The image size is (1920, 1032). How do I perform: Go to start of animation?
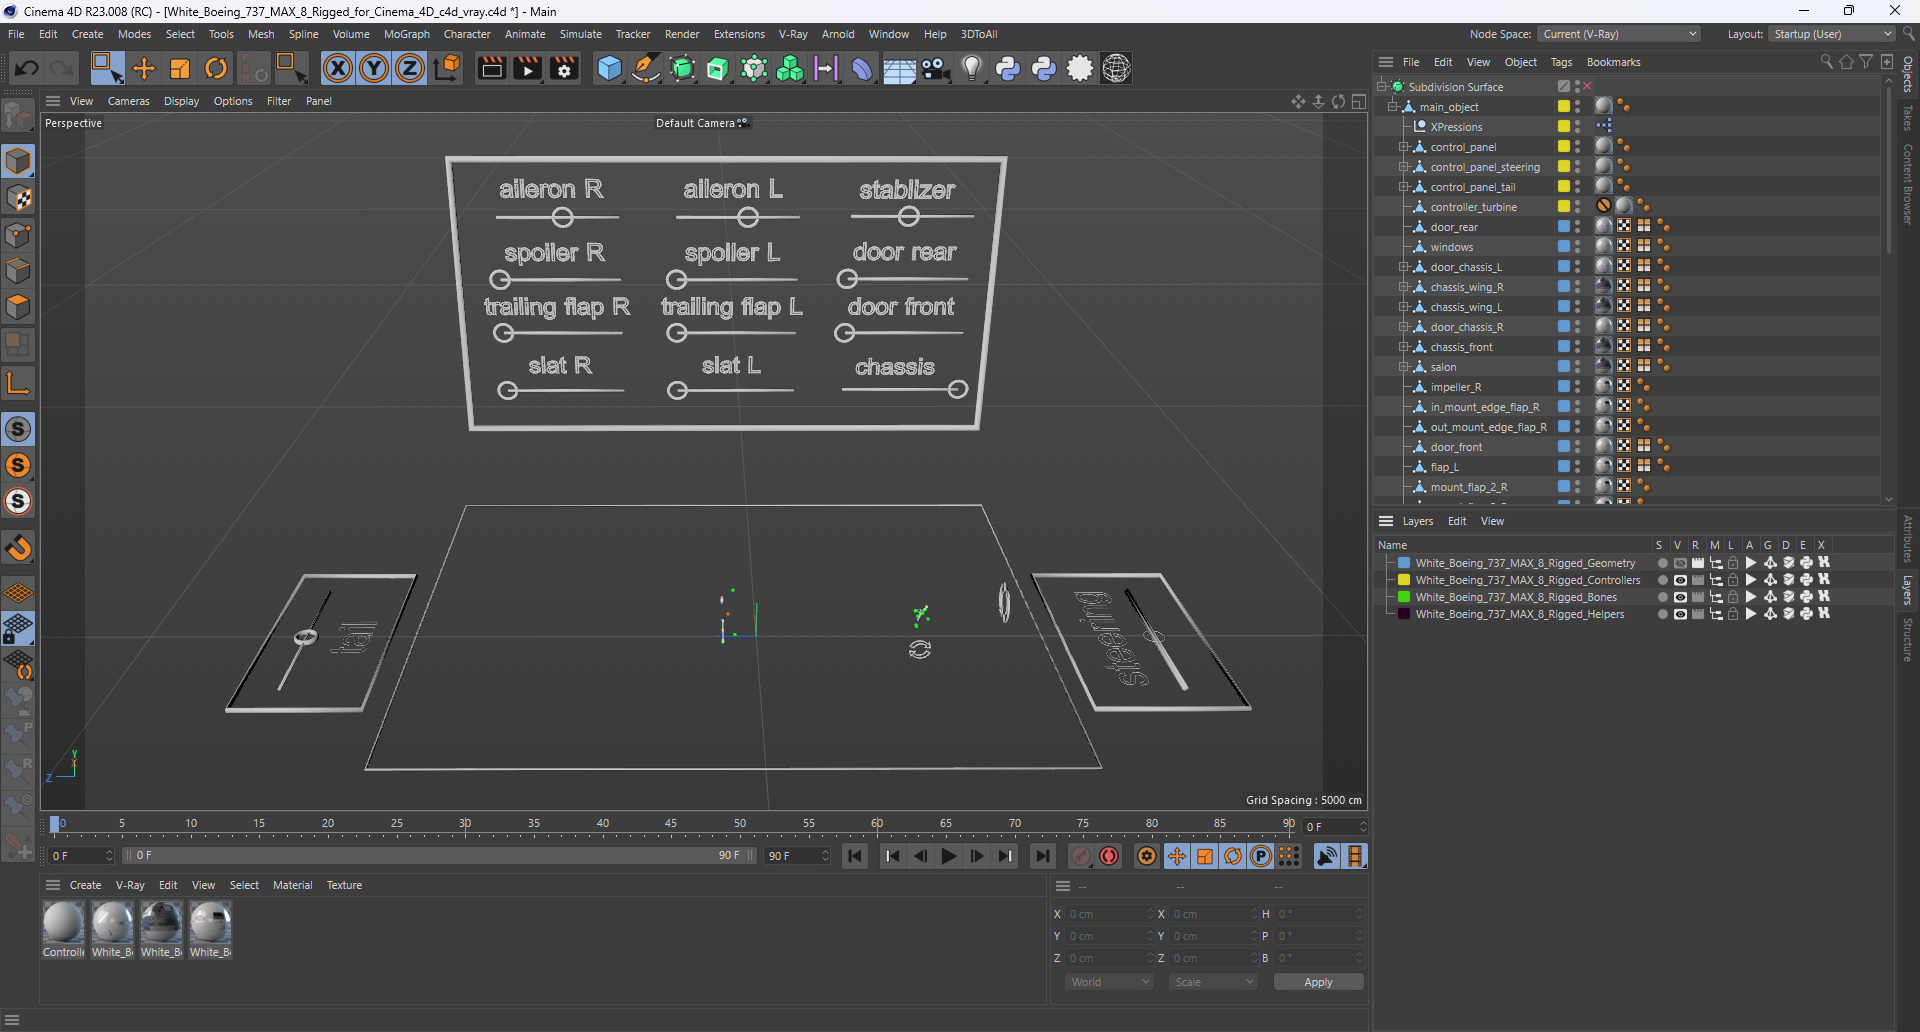(855, 856)
